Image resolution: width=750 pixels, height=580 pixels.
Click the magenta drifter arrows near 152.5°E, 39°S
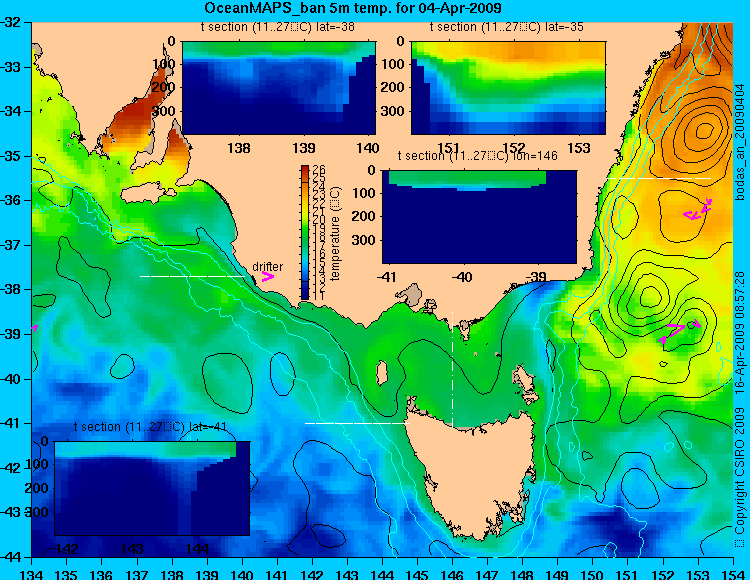(679, 330)
